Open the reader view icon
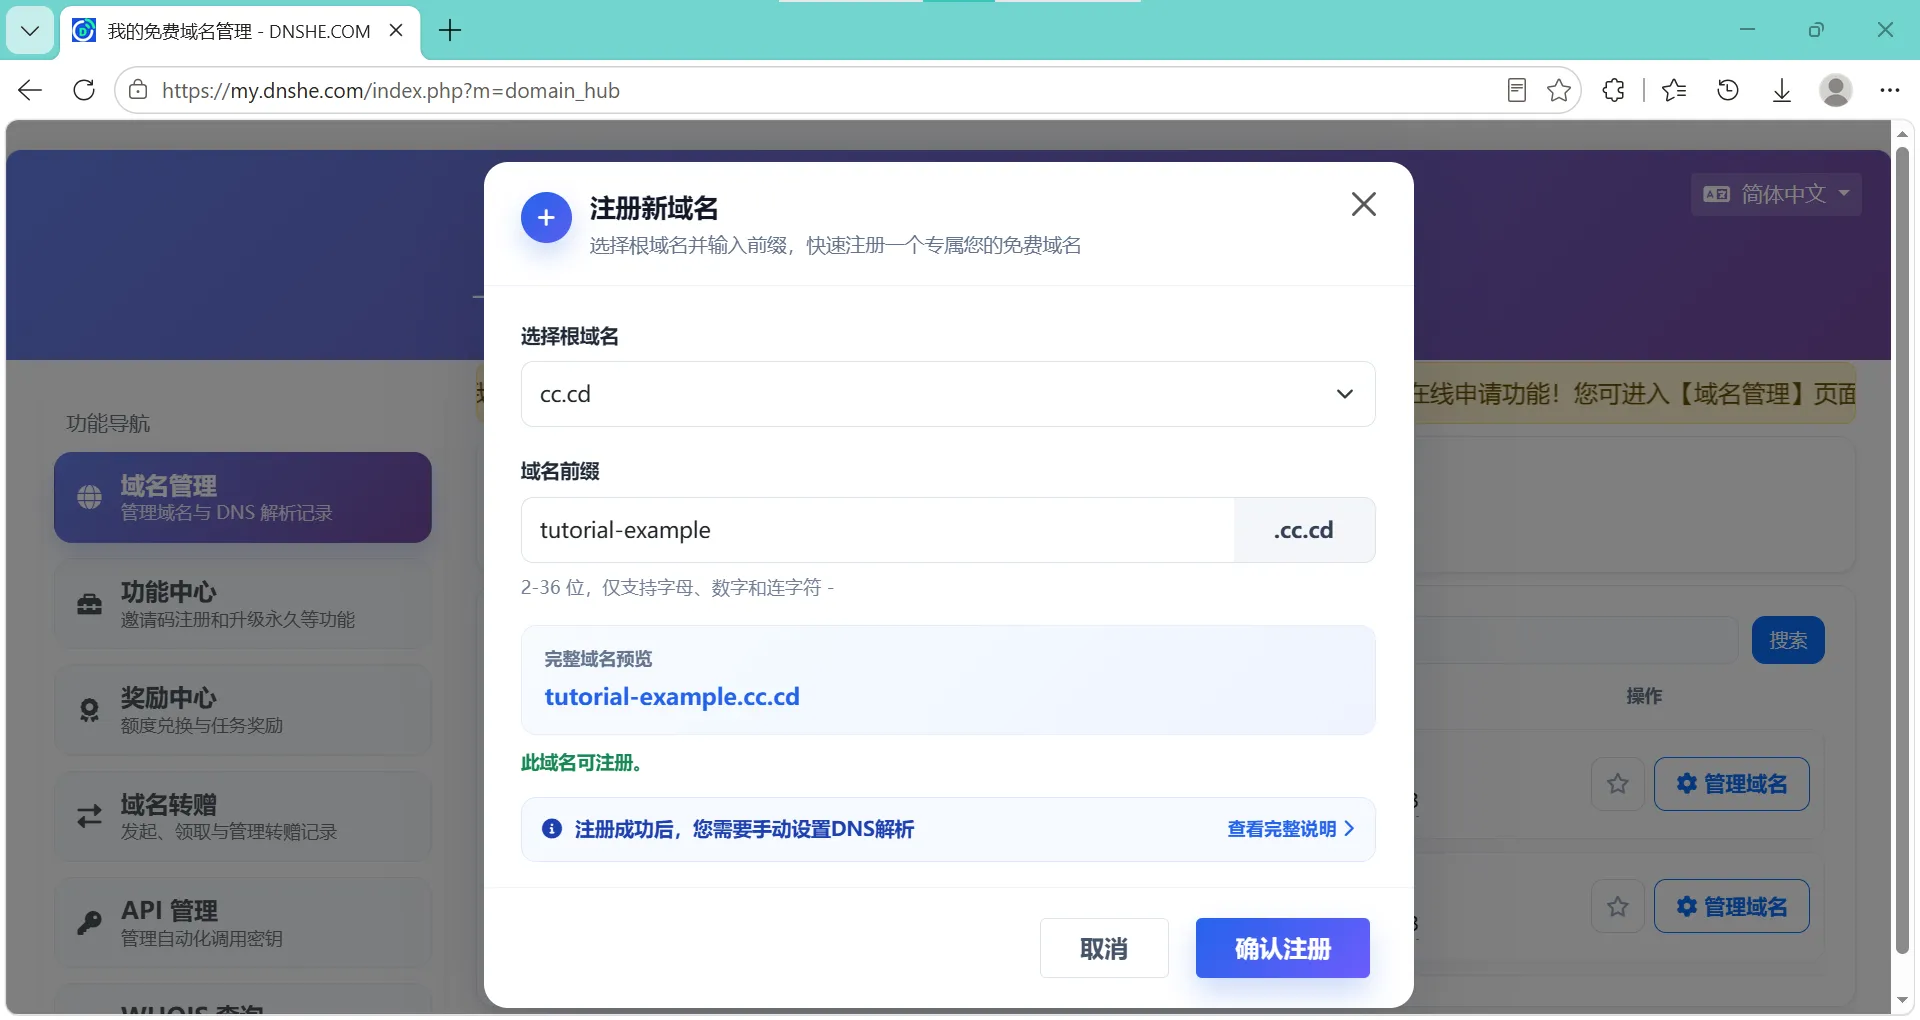This screenshot has height=1020, width=1920. click(x=1517, y=90)
